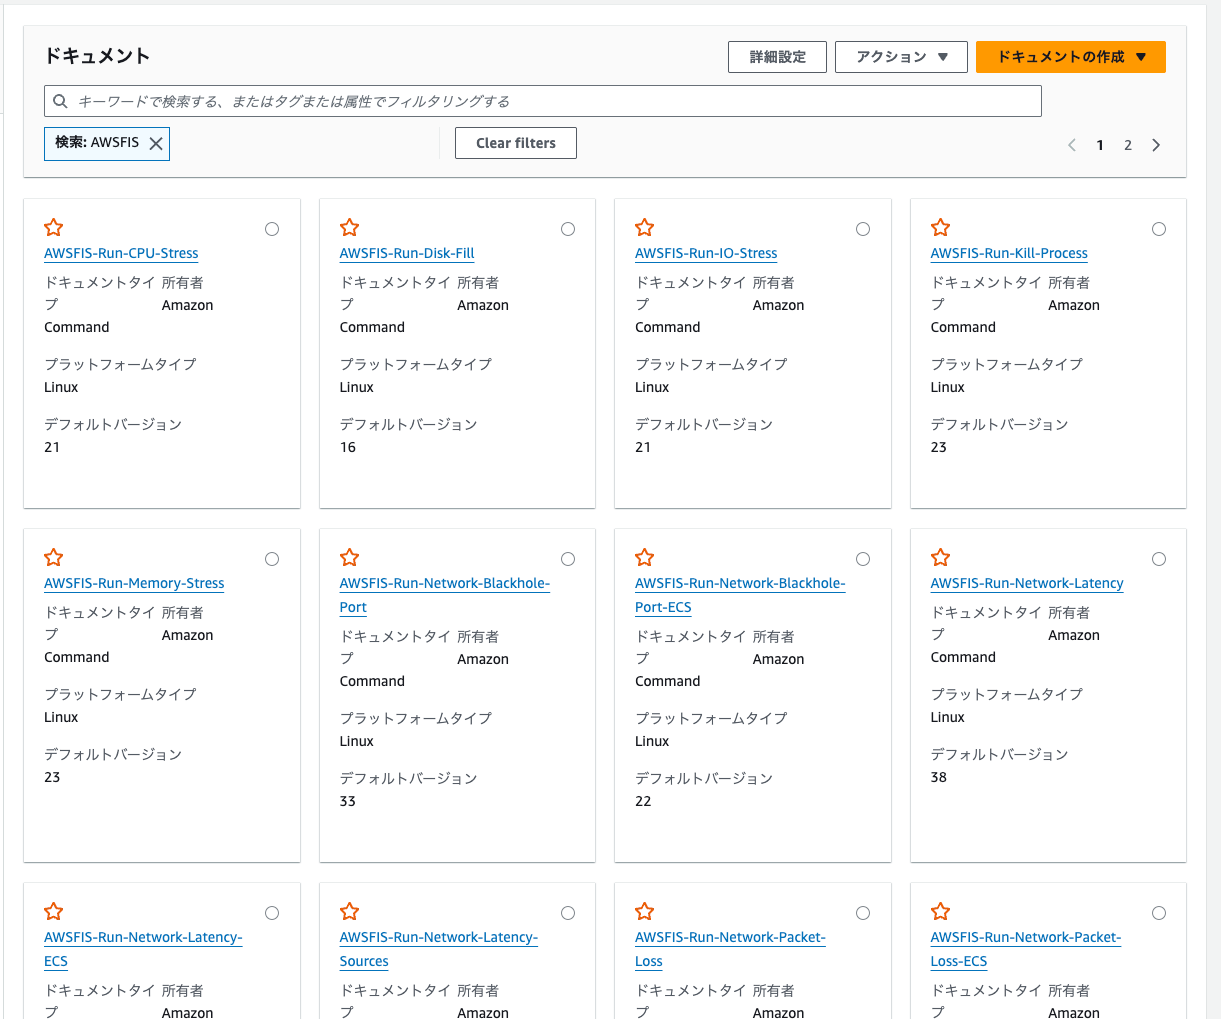
Task: Favorite the AWSFIS-Run-Network-Packet-Loss star
Action: 645,912
